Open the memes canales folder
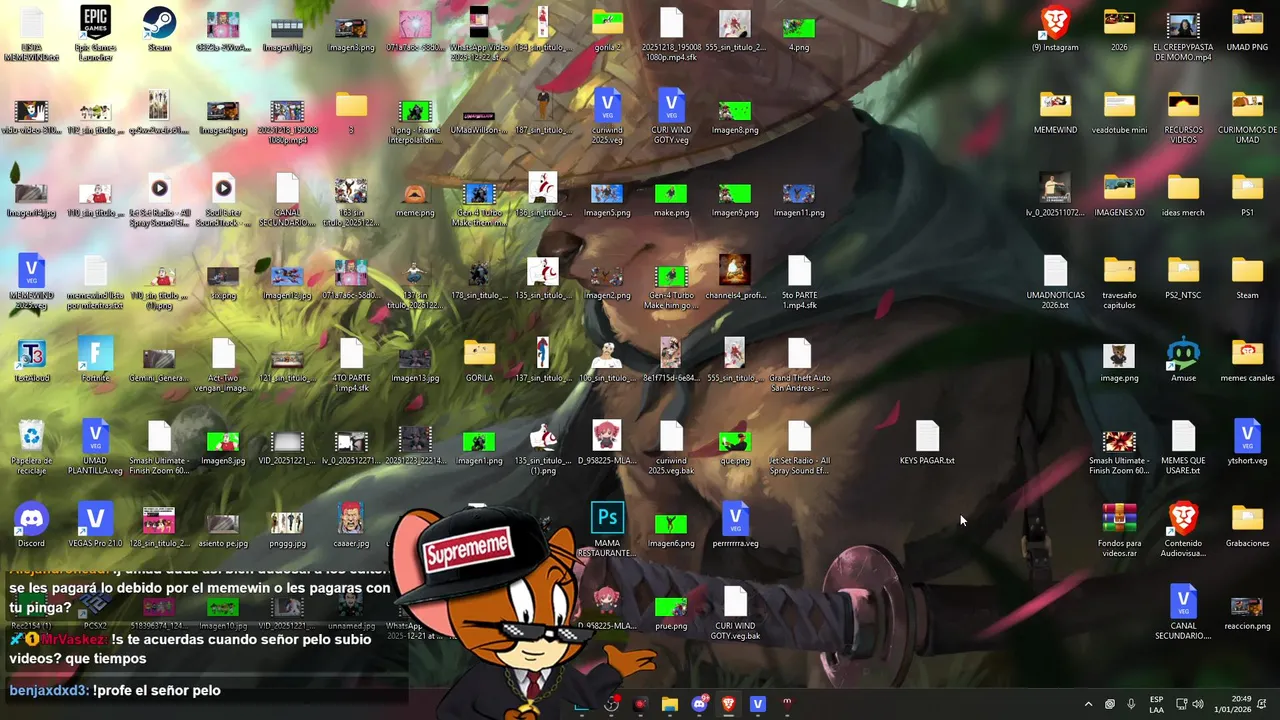This screenshot has height=720, width=1280. tap(1247, 360)
